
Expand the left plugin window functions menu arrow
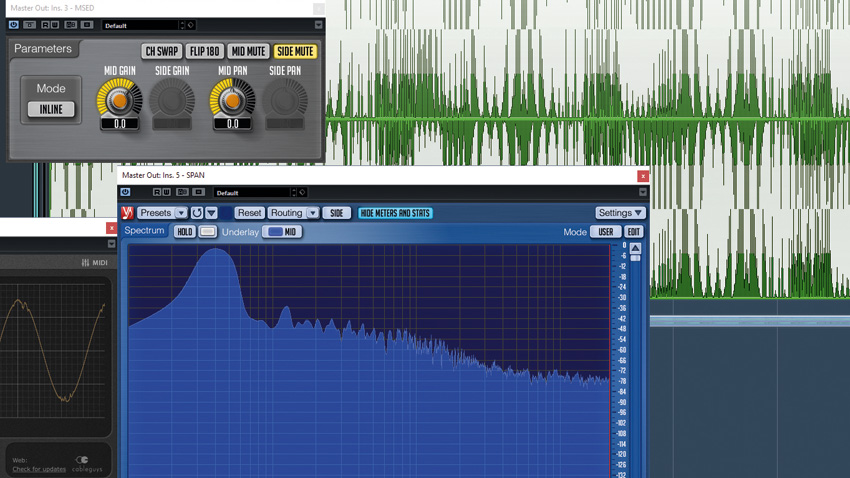[x=111, y=244]
